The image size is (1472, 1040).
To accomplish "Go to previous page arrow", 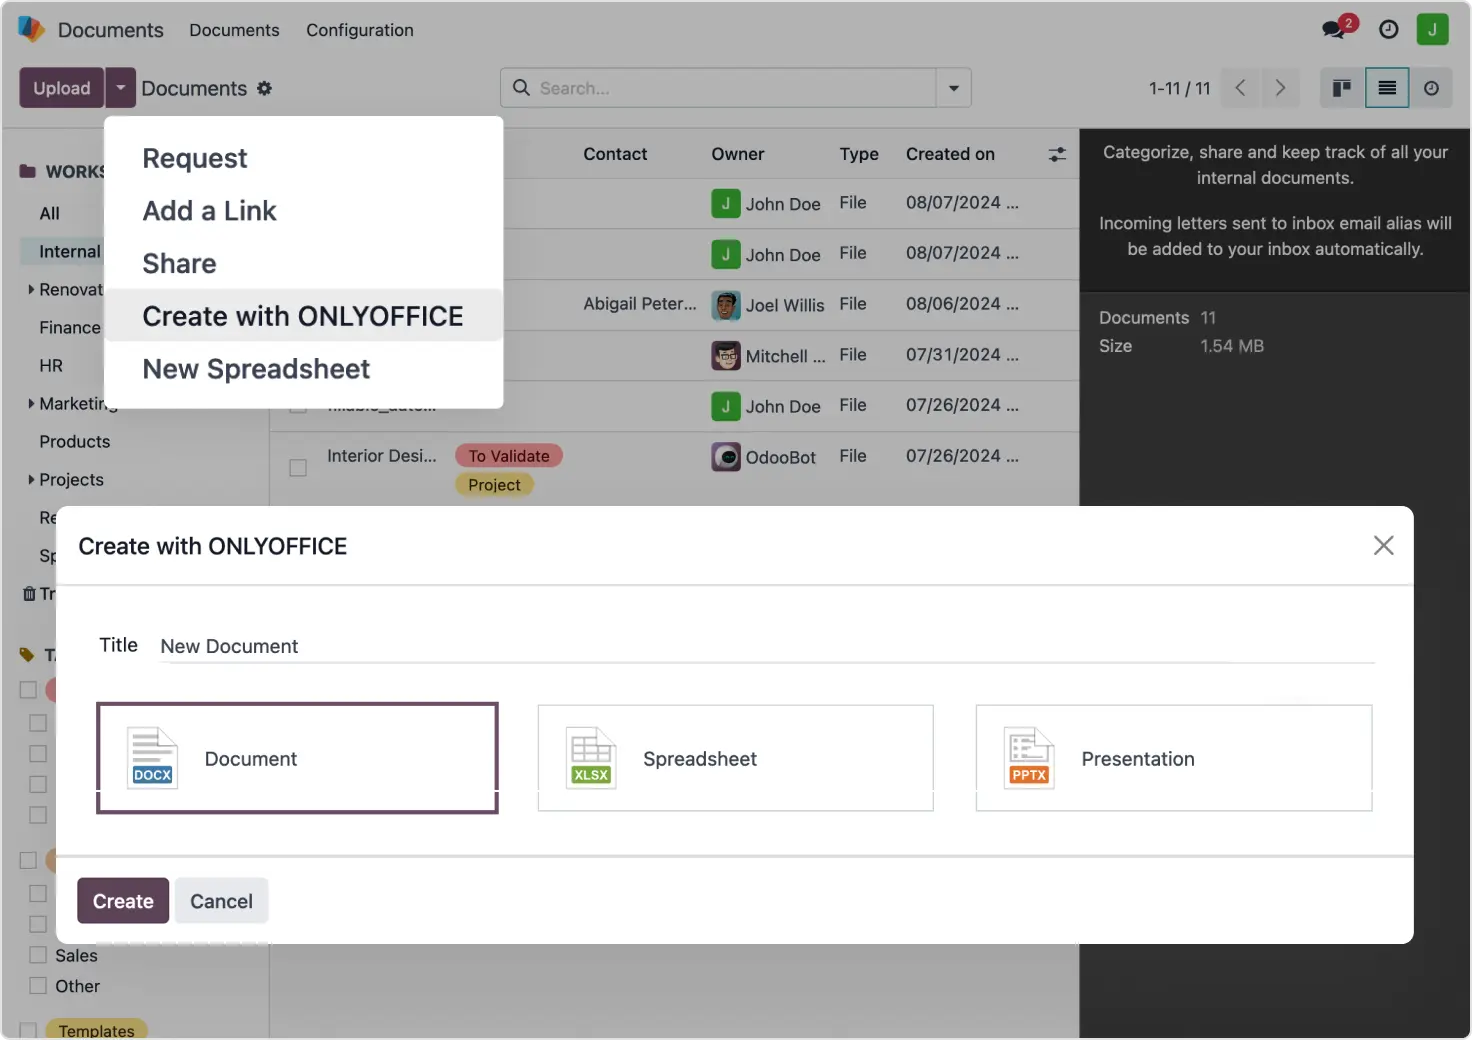I will (x=1240, y=88).
